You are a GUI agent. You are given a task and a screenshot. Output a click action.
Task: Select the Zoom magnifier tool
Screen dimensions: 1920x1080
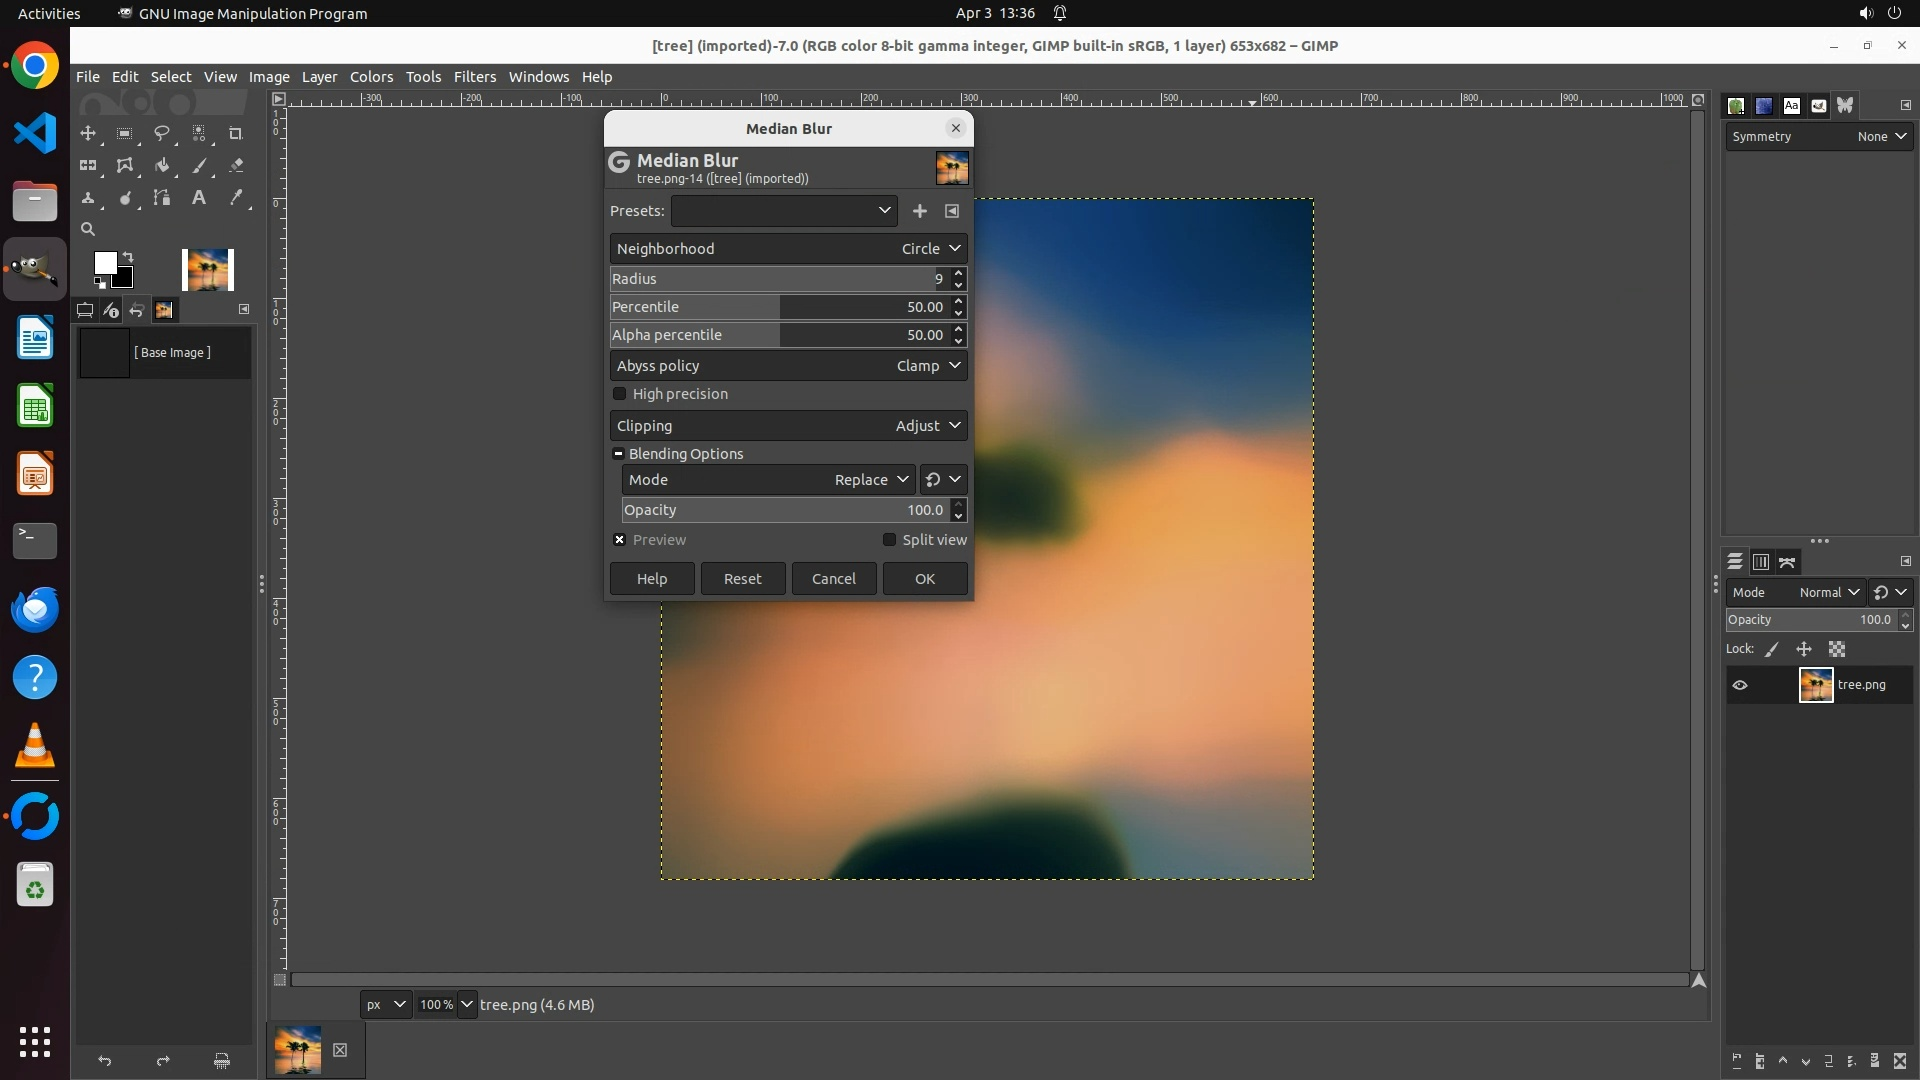pos(88,229)
